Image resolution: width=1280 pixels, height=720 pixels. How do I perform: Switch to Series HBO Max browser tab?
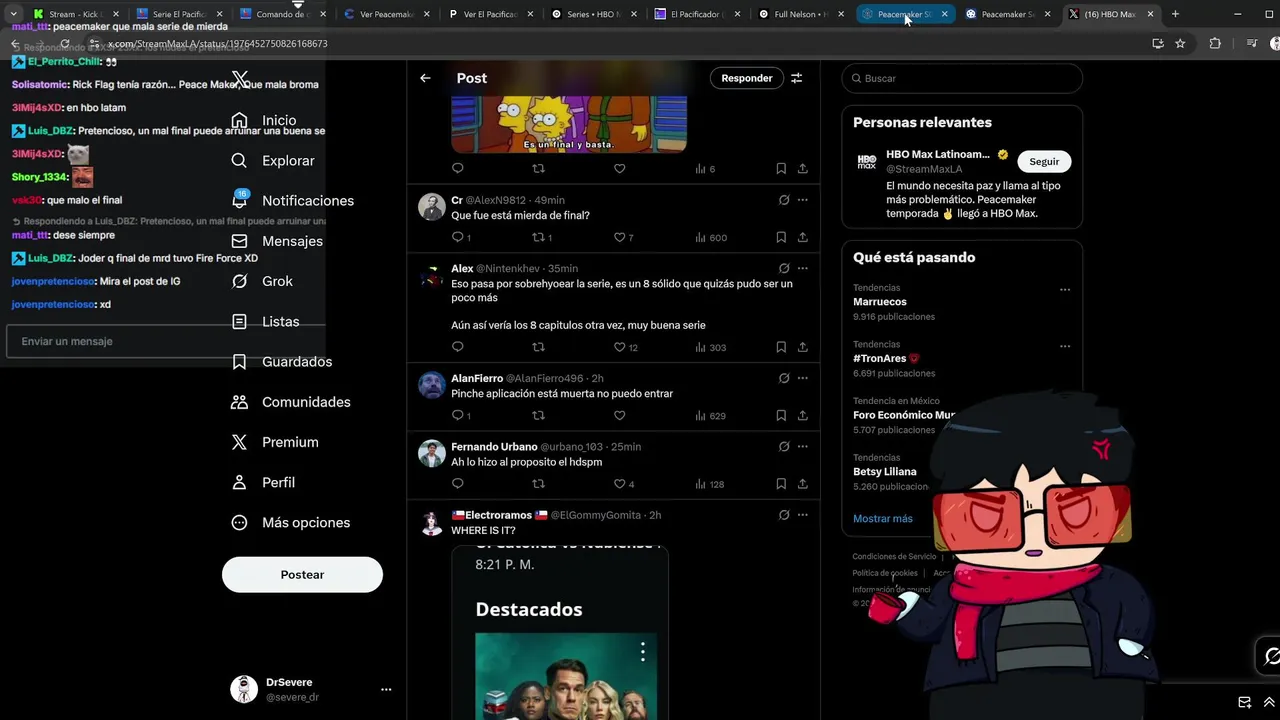tap(595, 14)
